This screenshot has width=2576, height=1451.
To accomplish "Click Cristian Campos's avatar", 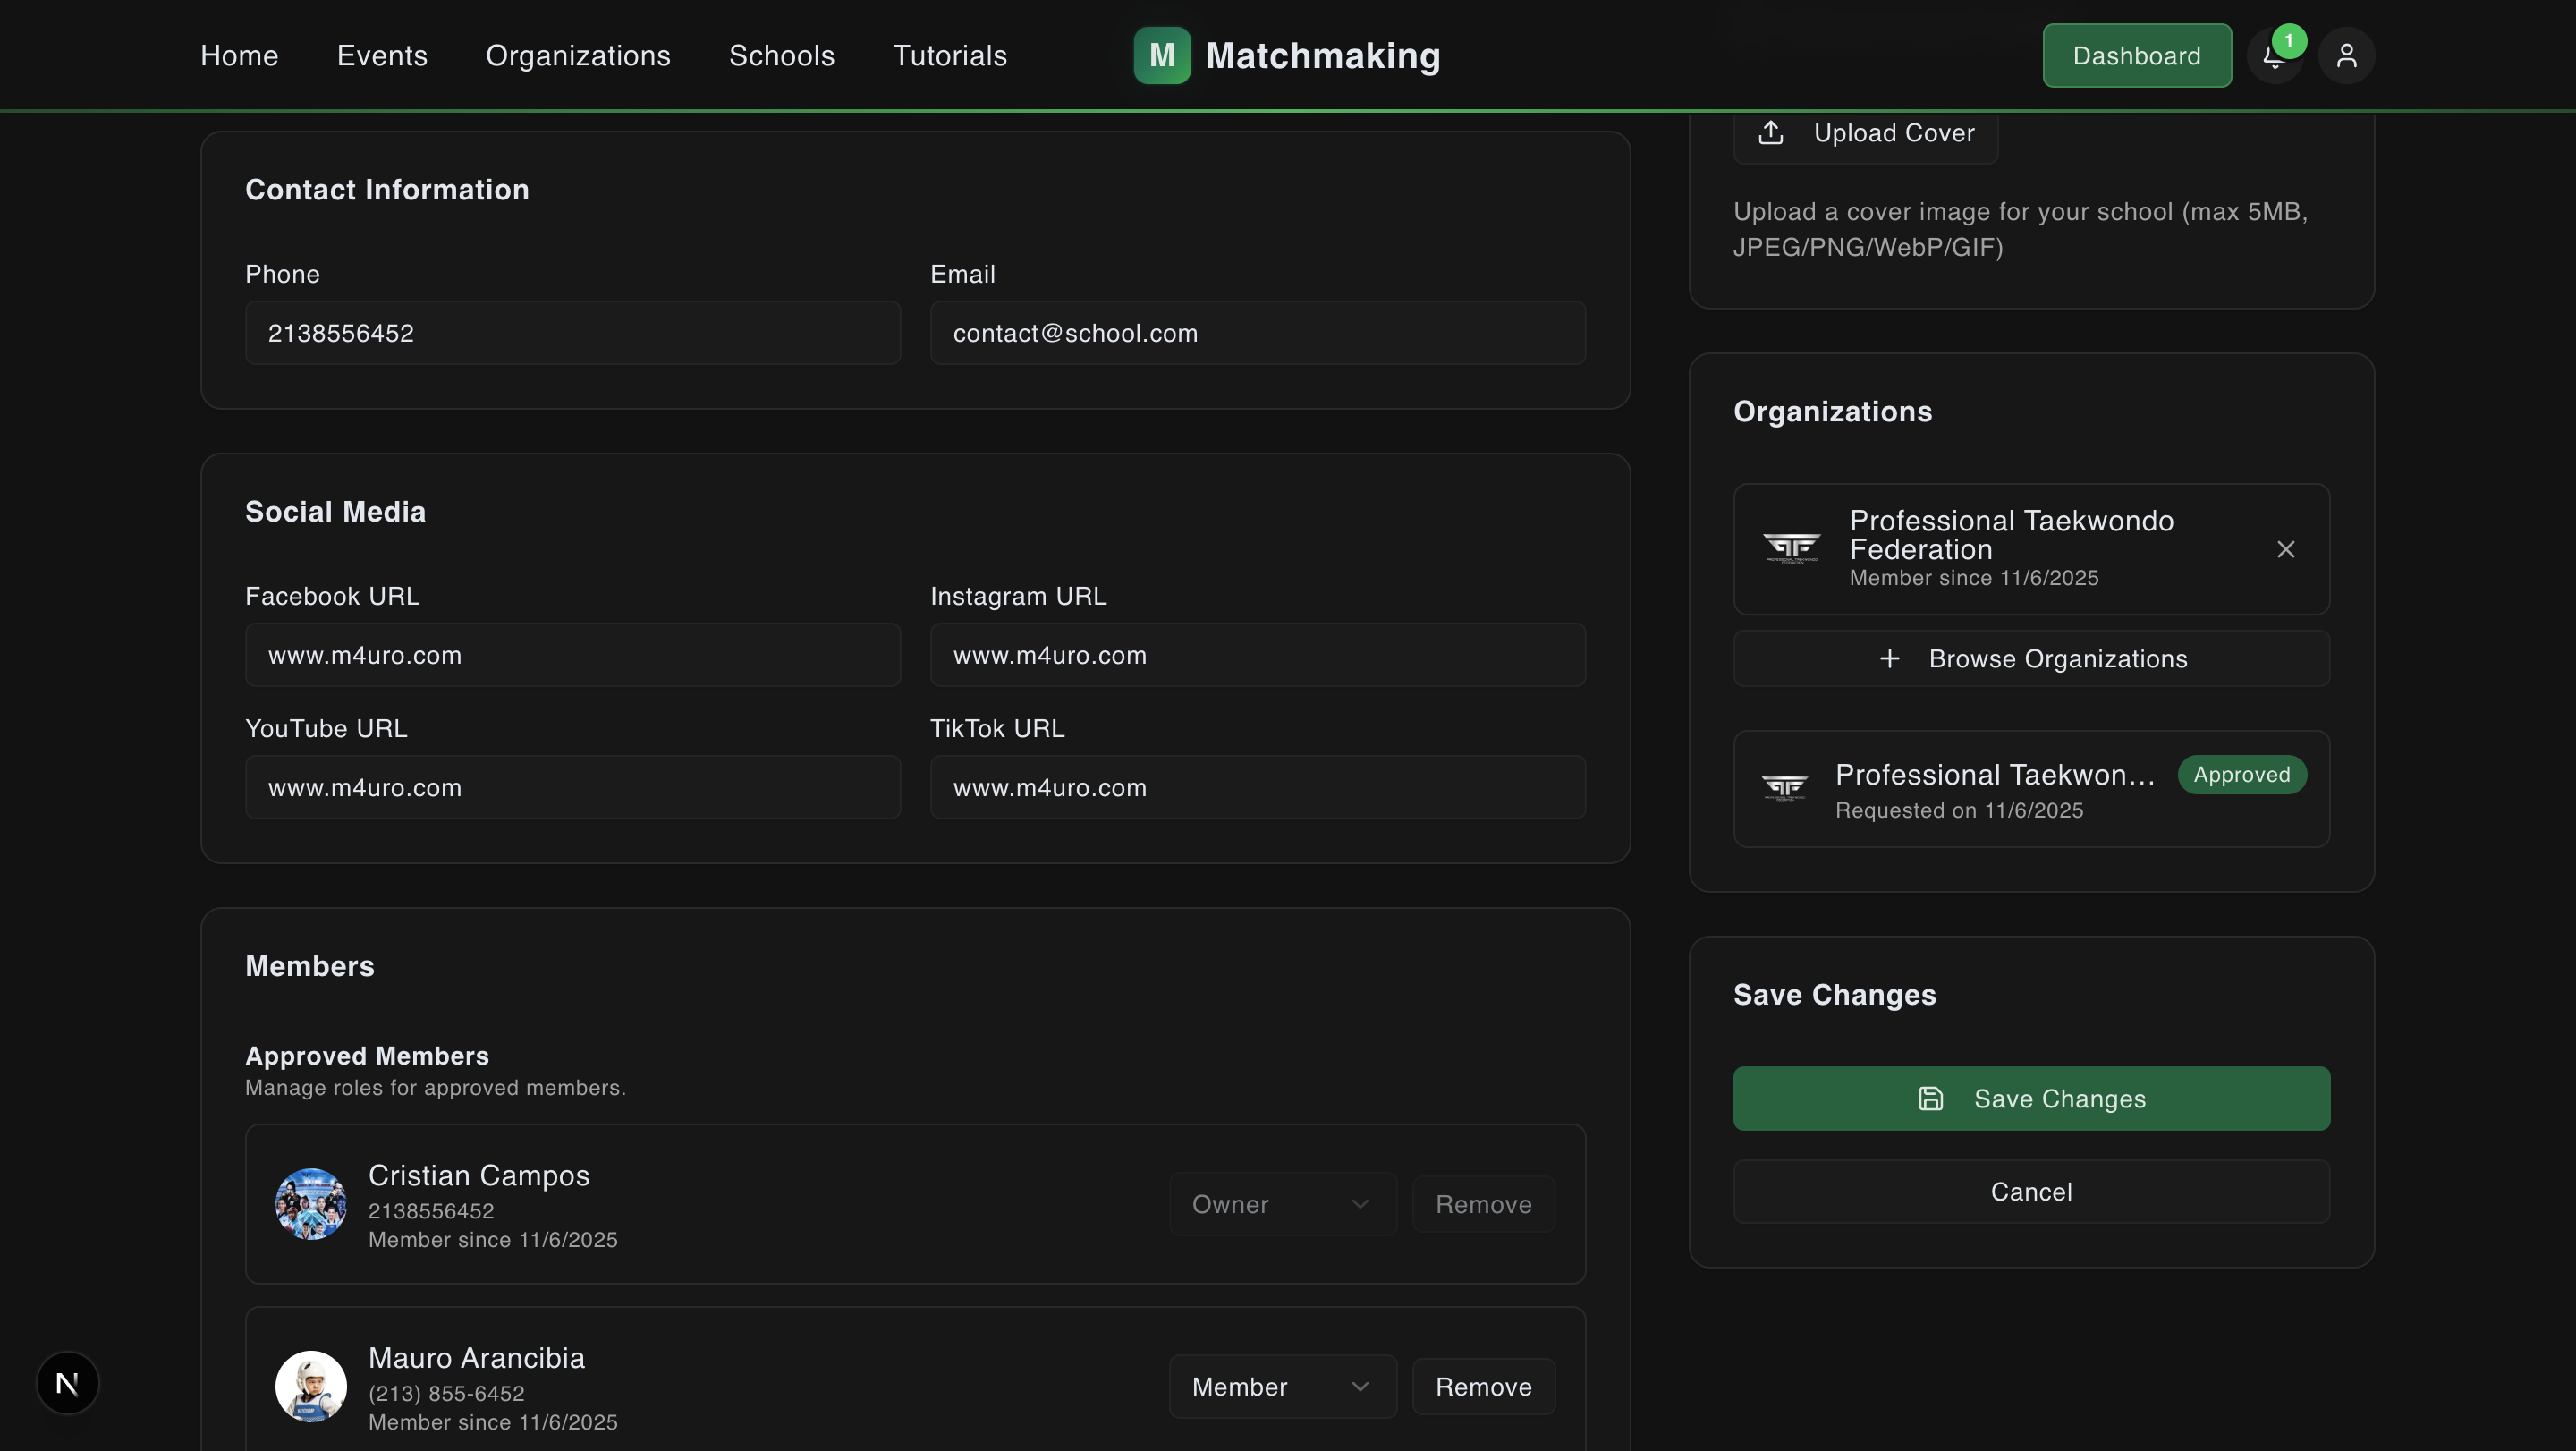I will [311, 1204].
